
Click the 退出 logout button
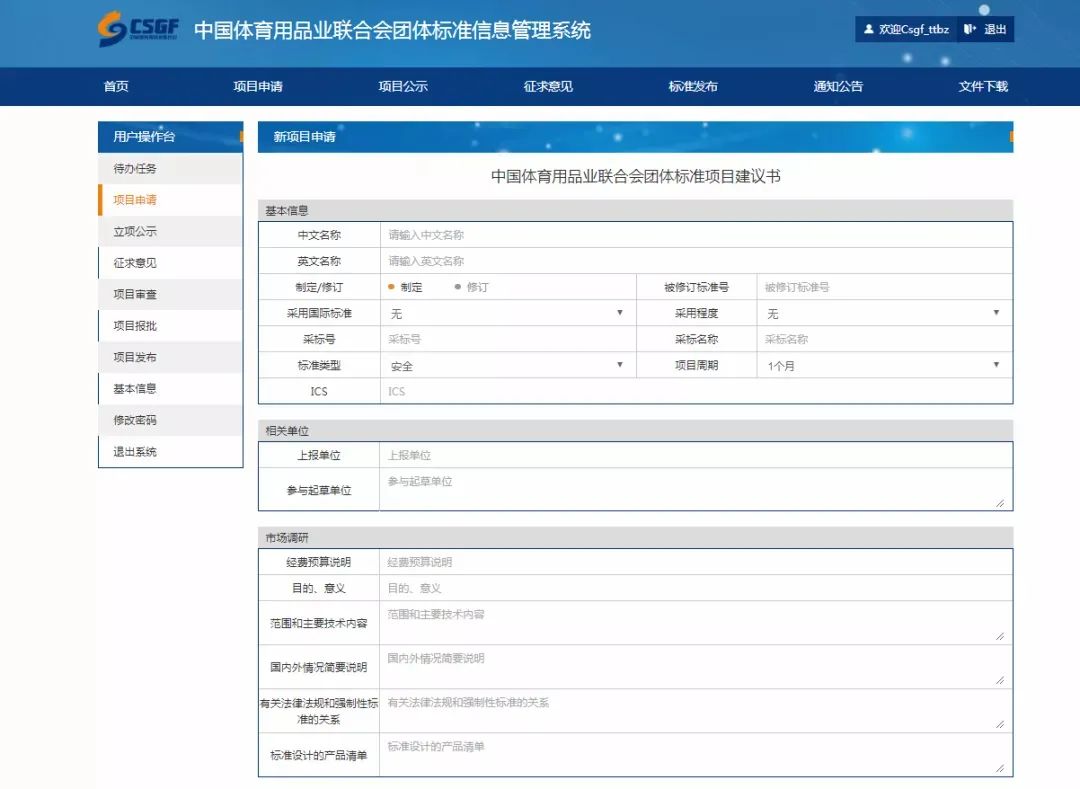pyautogui.click(x=986, y=29)
